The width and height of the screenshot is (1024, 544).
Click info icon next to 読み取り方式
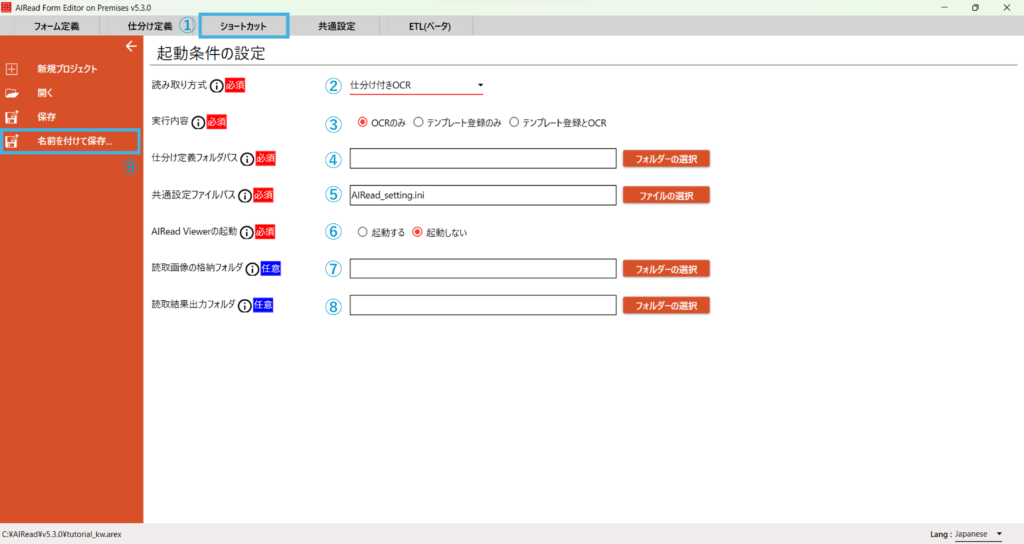tap(216, 86)
